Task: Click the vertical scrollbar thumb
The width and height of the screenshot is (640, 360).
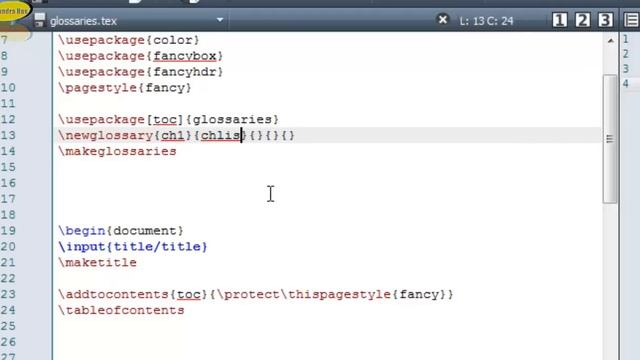Action: [610, 139]
